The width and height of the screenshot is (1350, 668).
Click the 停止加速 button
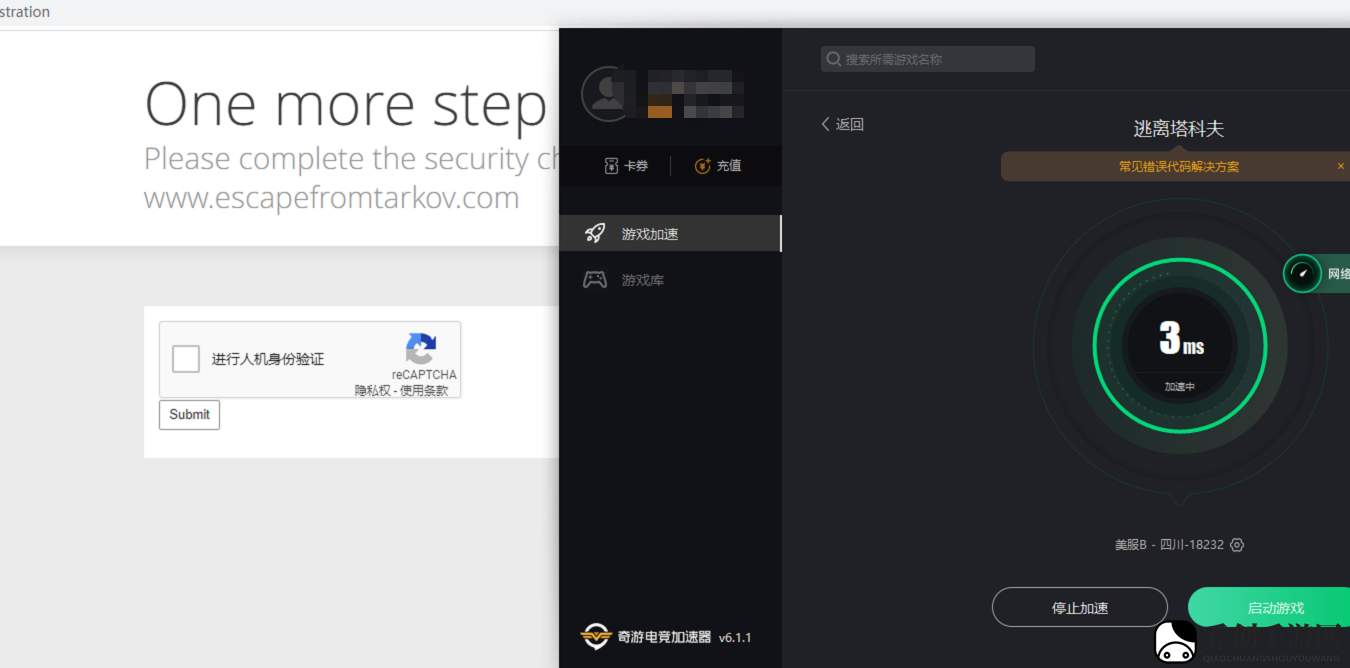click(x=1080, y=608)
